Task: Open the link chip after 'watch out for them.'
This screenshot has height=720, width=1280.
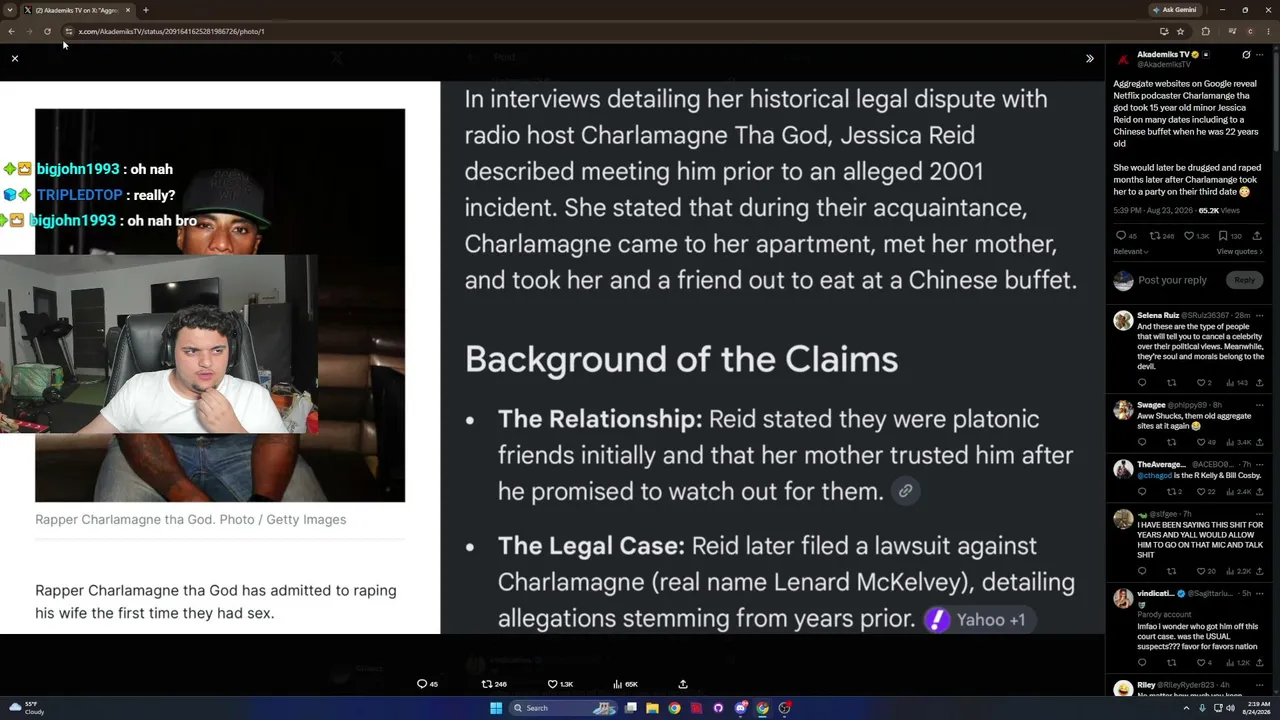Action: (905, 491)
